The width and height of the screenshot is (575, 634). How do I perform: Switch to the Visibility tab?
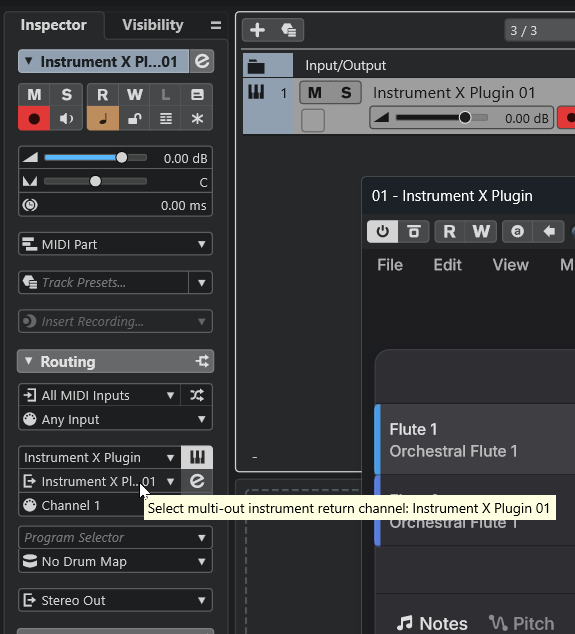click(153, 25)
